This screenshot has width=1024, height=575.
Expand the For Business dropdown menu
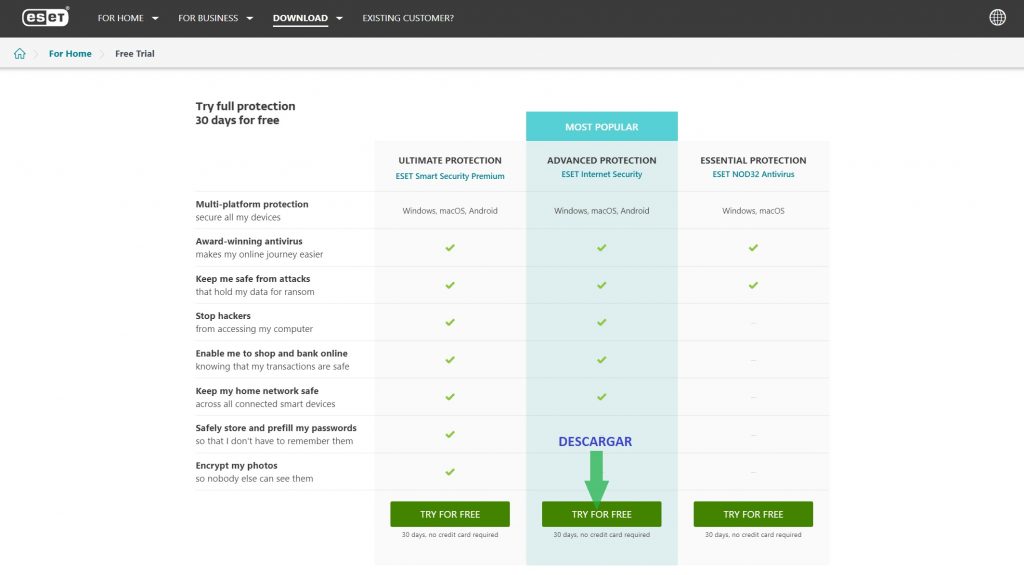pos(215,18)
